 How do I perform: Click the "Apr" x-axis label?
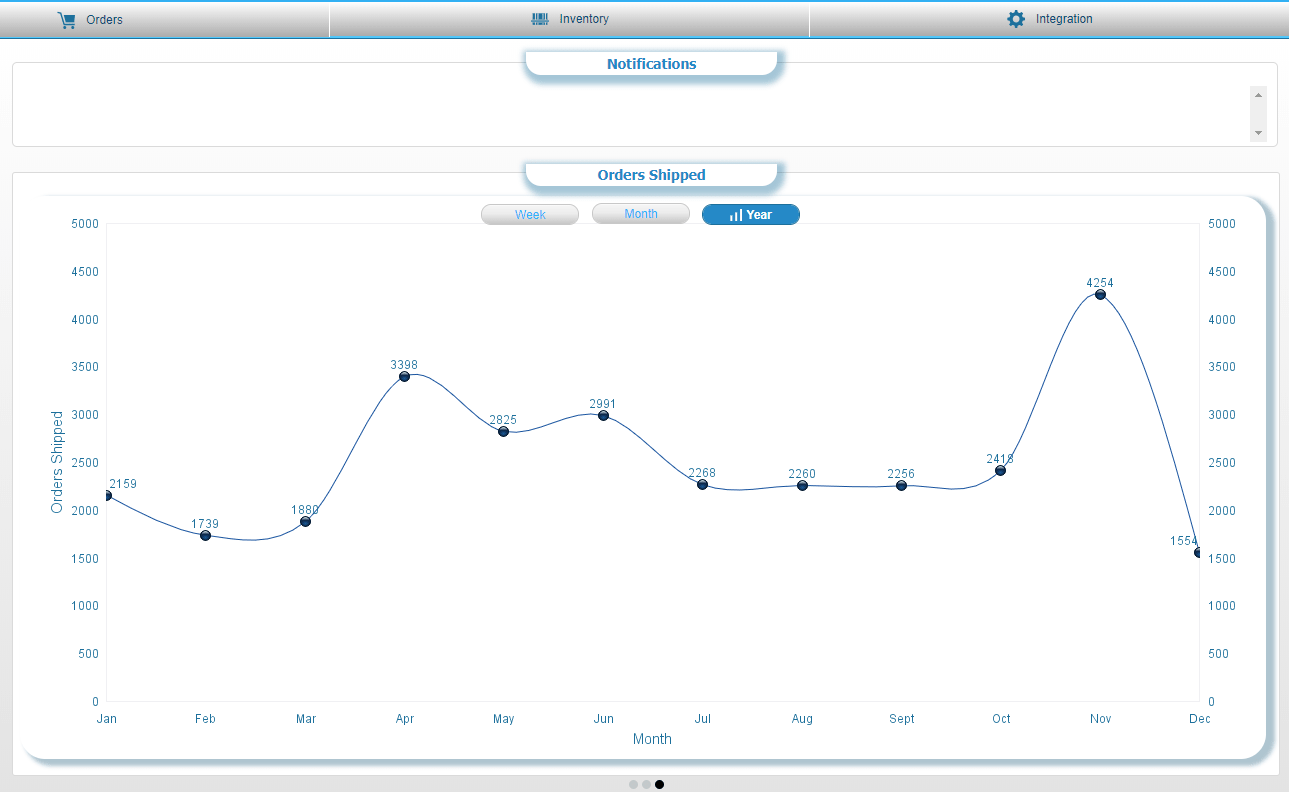pyautogui.click(x=404, y=719)
